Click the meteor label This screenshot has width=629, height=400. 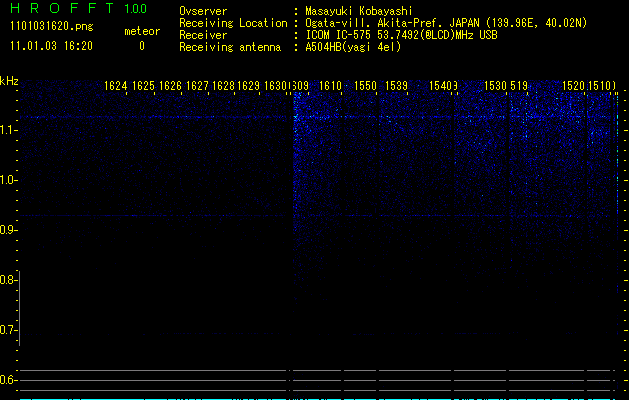(142, 31)
